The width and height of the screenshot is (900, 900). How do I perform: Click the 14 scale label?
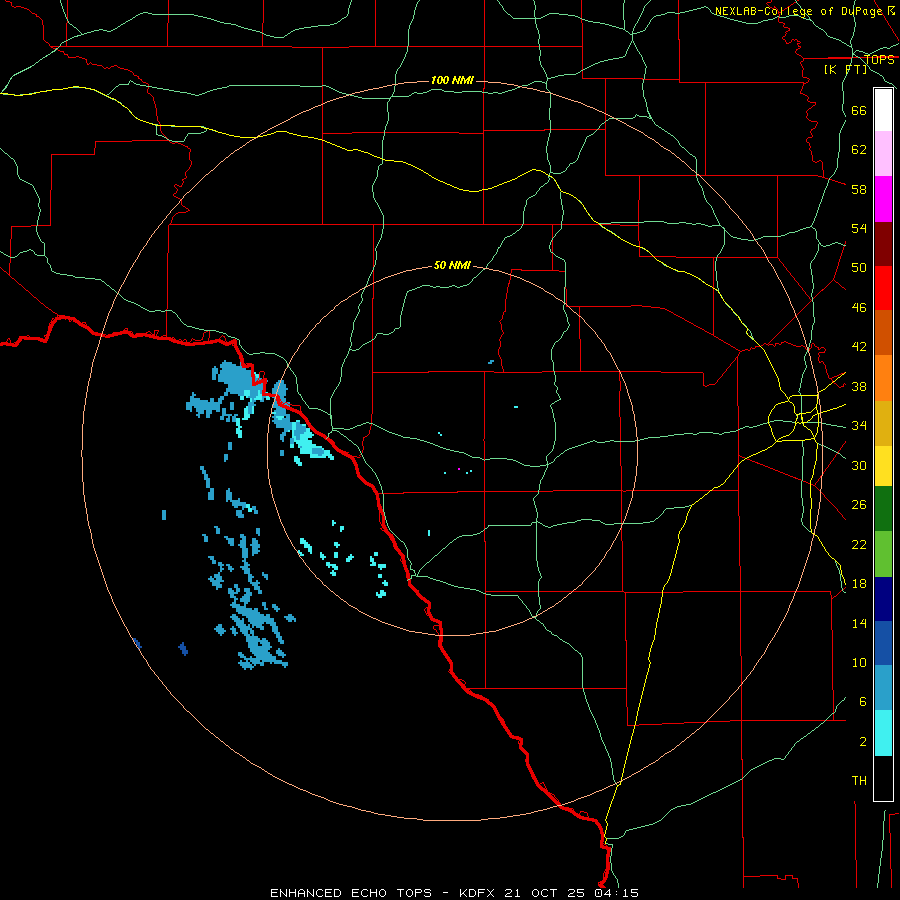[859, 623]
